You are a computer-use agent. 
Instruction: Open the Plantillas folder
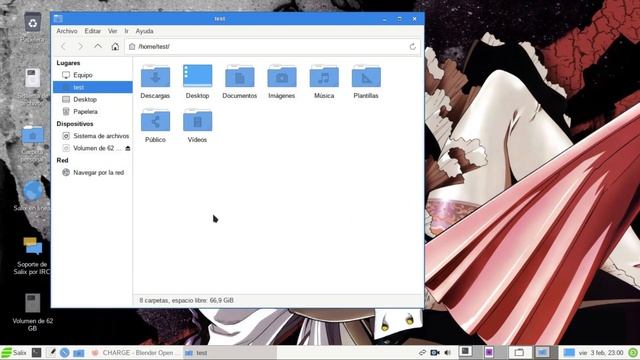click(366, 81)
